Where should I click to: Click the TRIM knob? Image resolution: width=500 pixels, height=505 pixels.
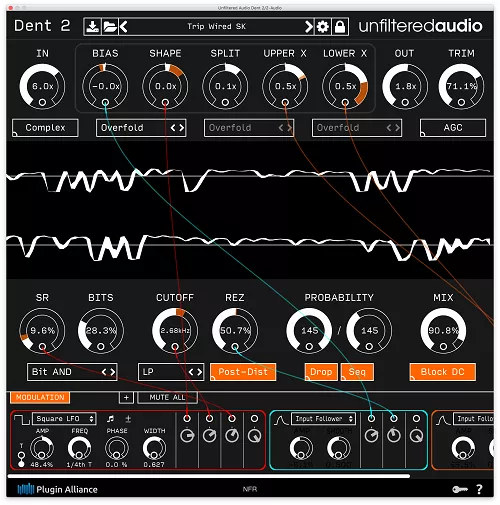[461, 86]
